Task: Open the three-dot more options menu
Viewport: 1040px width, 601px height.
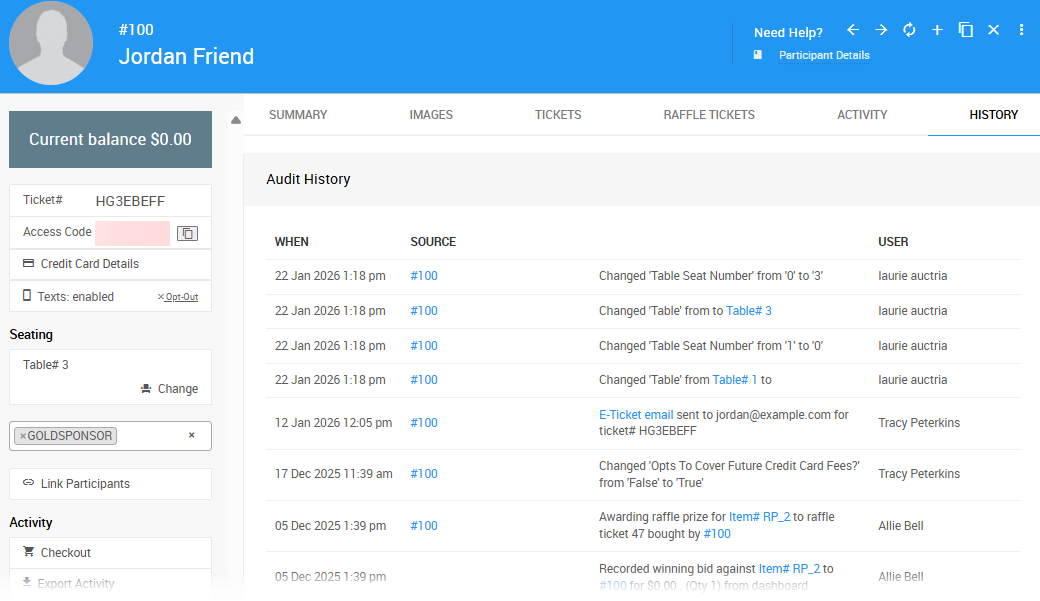Action: tap(1021, 30)
